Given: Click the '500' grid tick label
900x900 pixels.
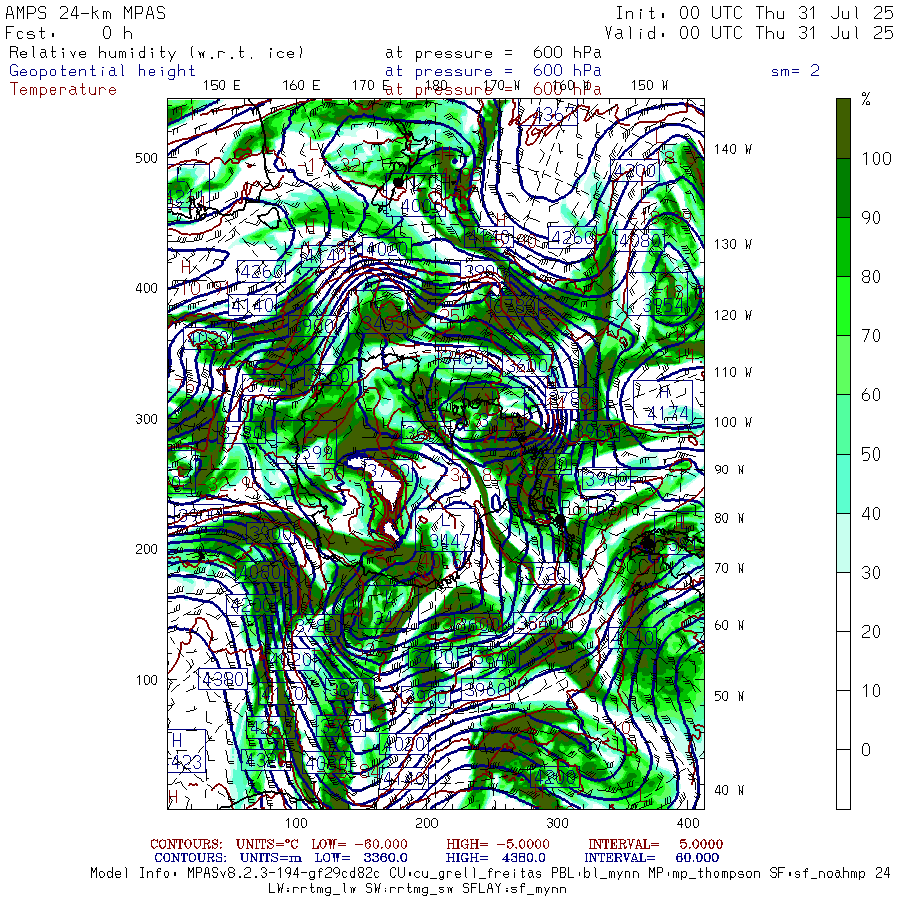Looking at the screenshot, I should [146, 158].
